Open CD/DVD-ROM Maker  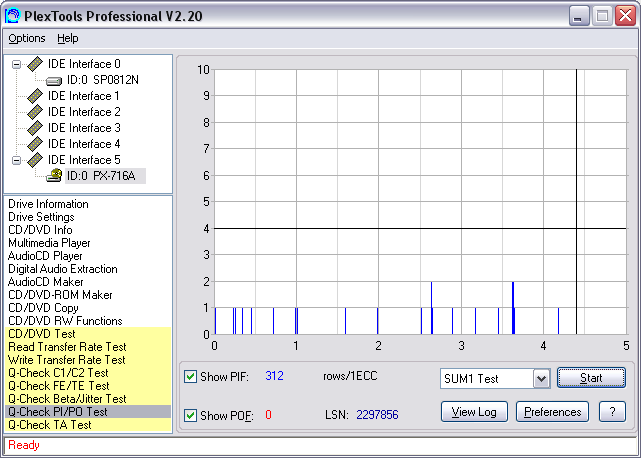click(60, 295)
